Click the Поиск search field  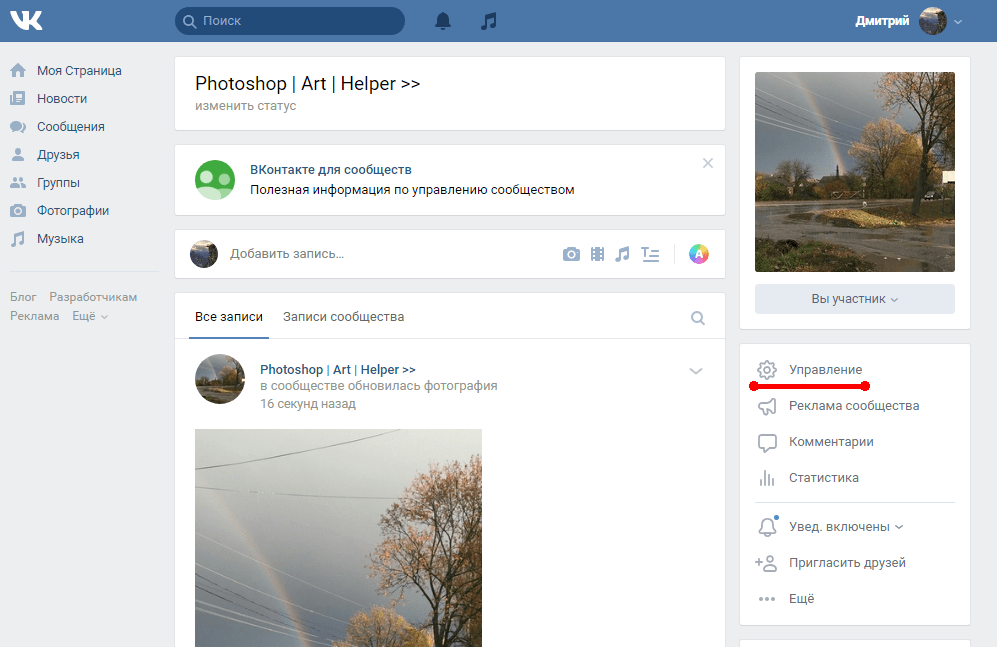click(290, 21)
